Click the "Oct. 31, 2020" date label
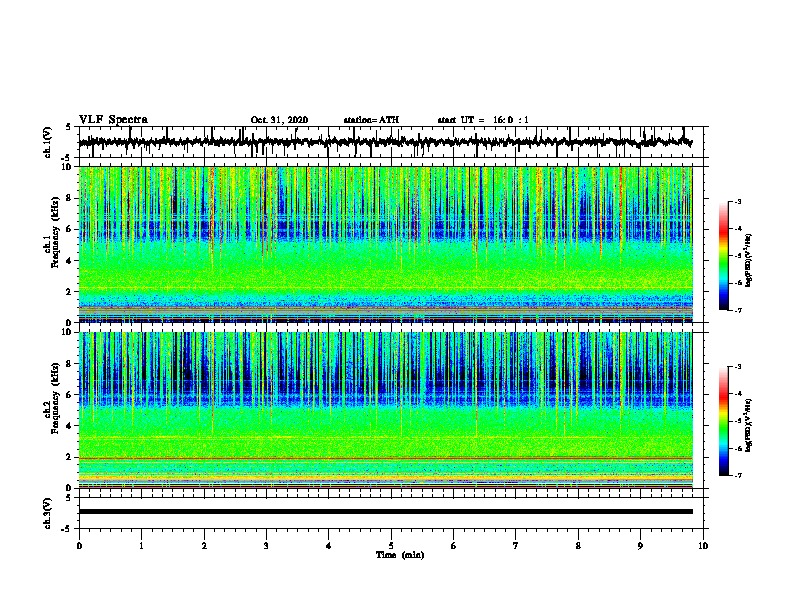792x612 pixels. coord(279,120)
